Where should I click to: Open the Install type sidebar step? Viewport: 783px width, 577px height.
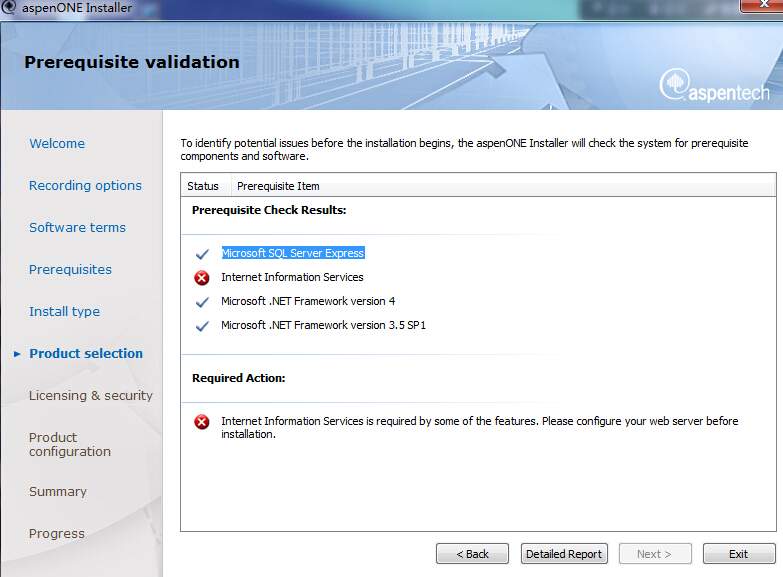click(x=64, y=312)
